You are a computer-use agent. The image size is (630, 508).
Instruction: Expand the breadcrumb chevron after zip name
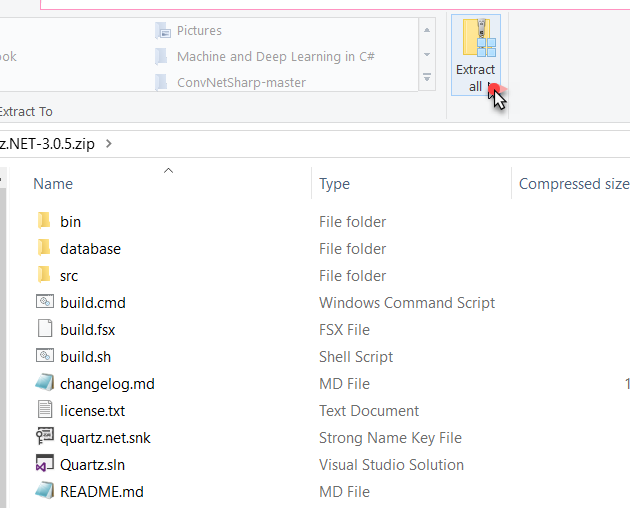click(x=108, y=143)
